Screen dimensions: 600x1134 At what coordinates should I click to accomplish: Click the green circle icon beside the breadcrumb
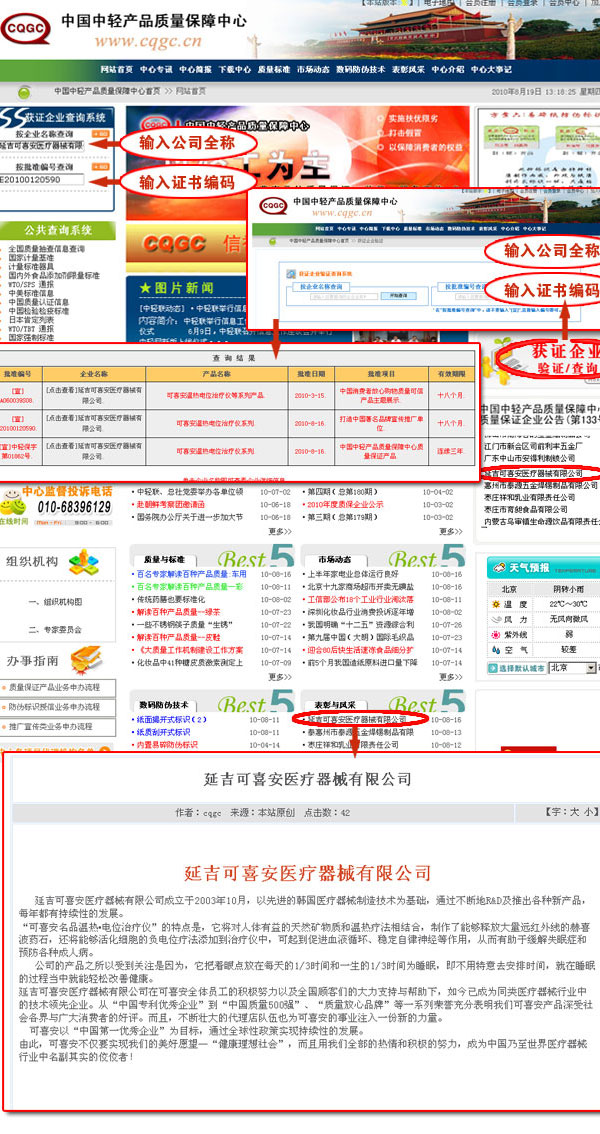(25, 93)
